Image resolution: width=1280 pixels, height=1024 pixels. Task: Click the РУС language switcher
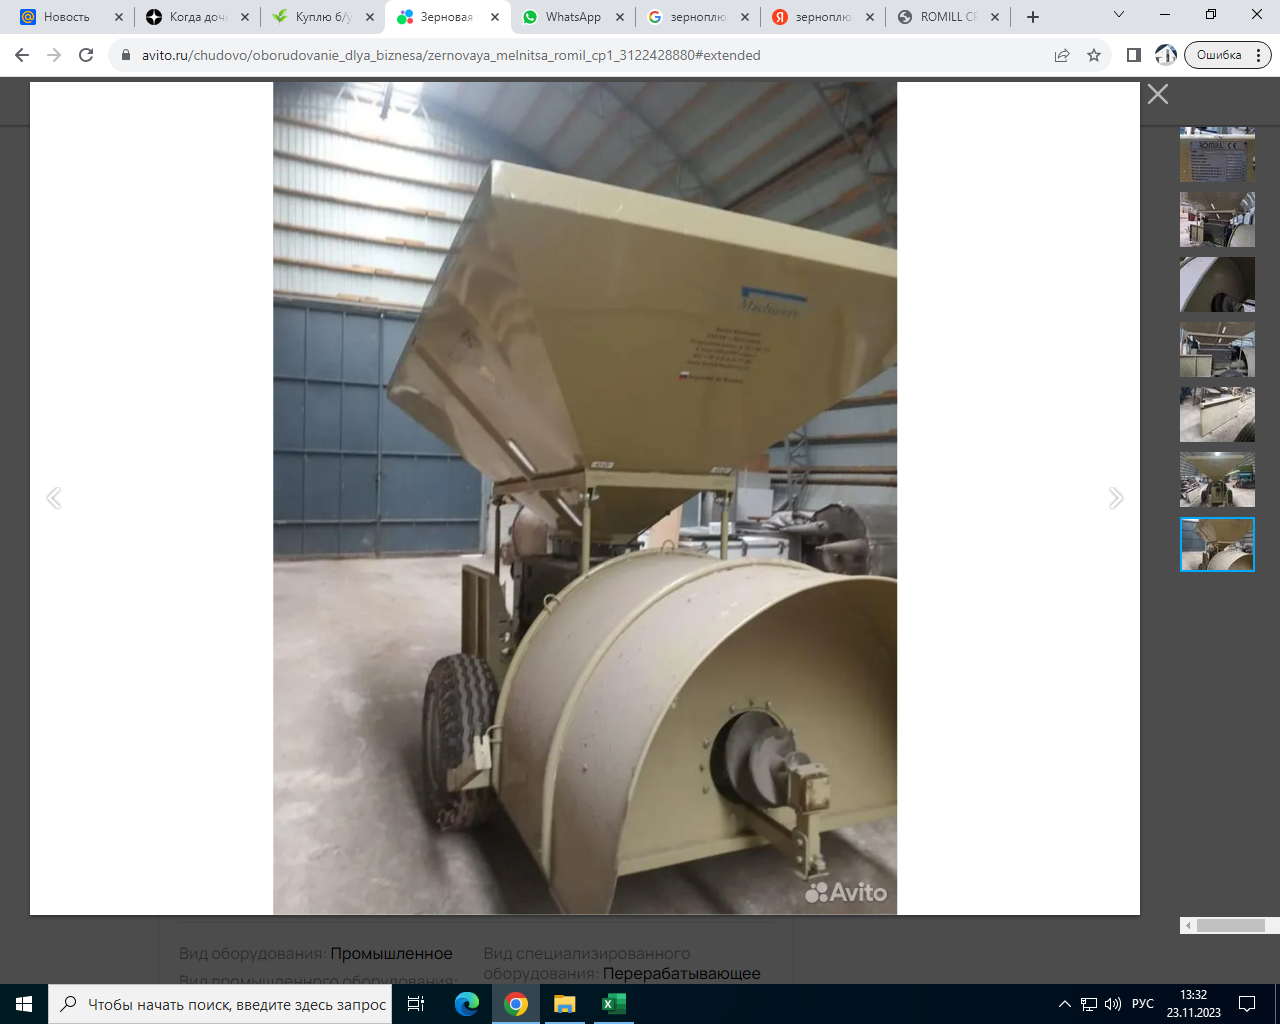click(x=1142, y=1004)
